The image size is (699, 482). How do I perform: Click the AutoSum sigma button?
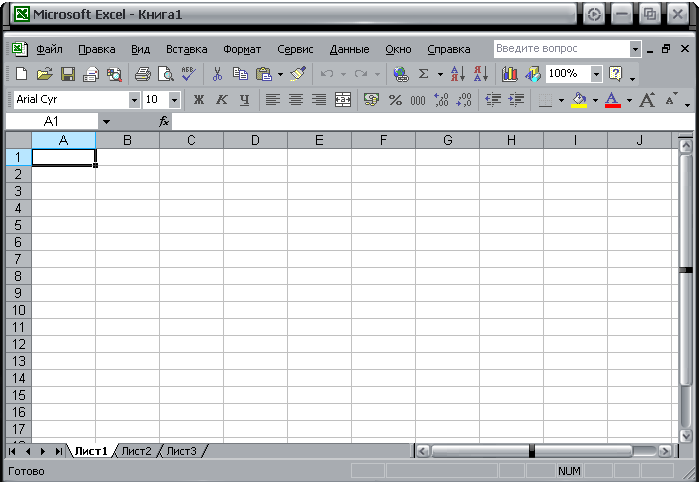[x=424, y=74]
